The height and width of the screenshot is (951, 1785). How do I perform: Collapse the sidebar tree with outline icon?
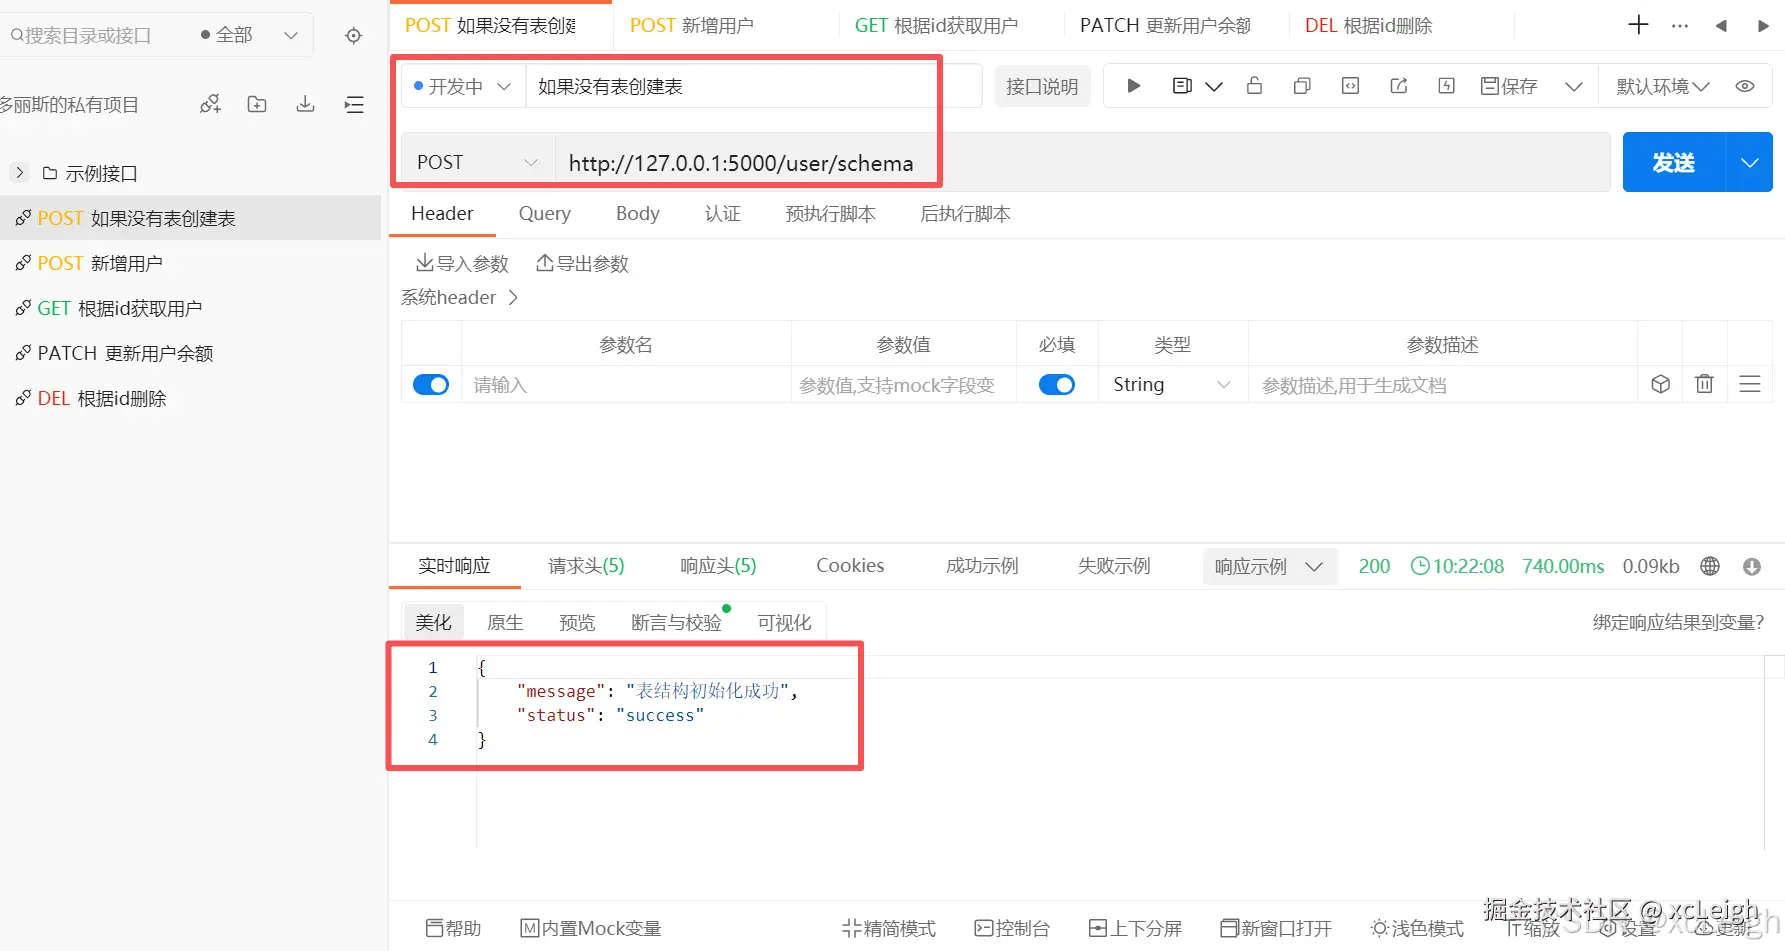click(x=353, y=103)
